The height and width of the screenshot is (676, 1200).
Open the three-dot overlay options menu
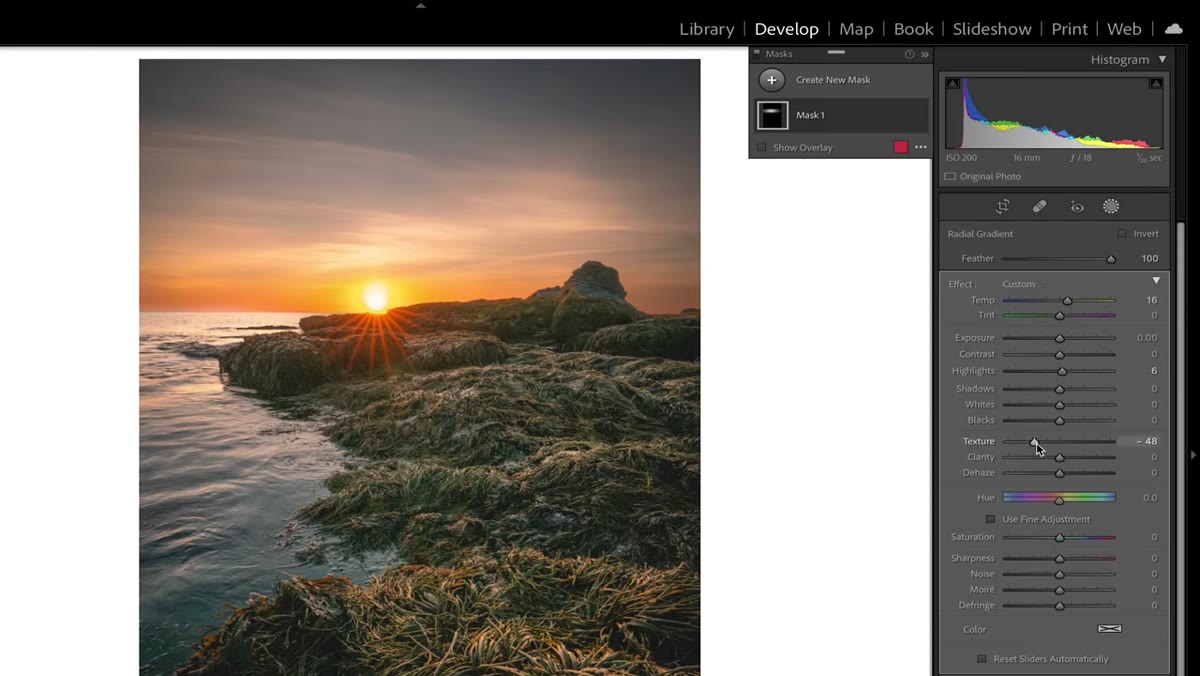[921, 147]
